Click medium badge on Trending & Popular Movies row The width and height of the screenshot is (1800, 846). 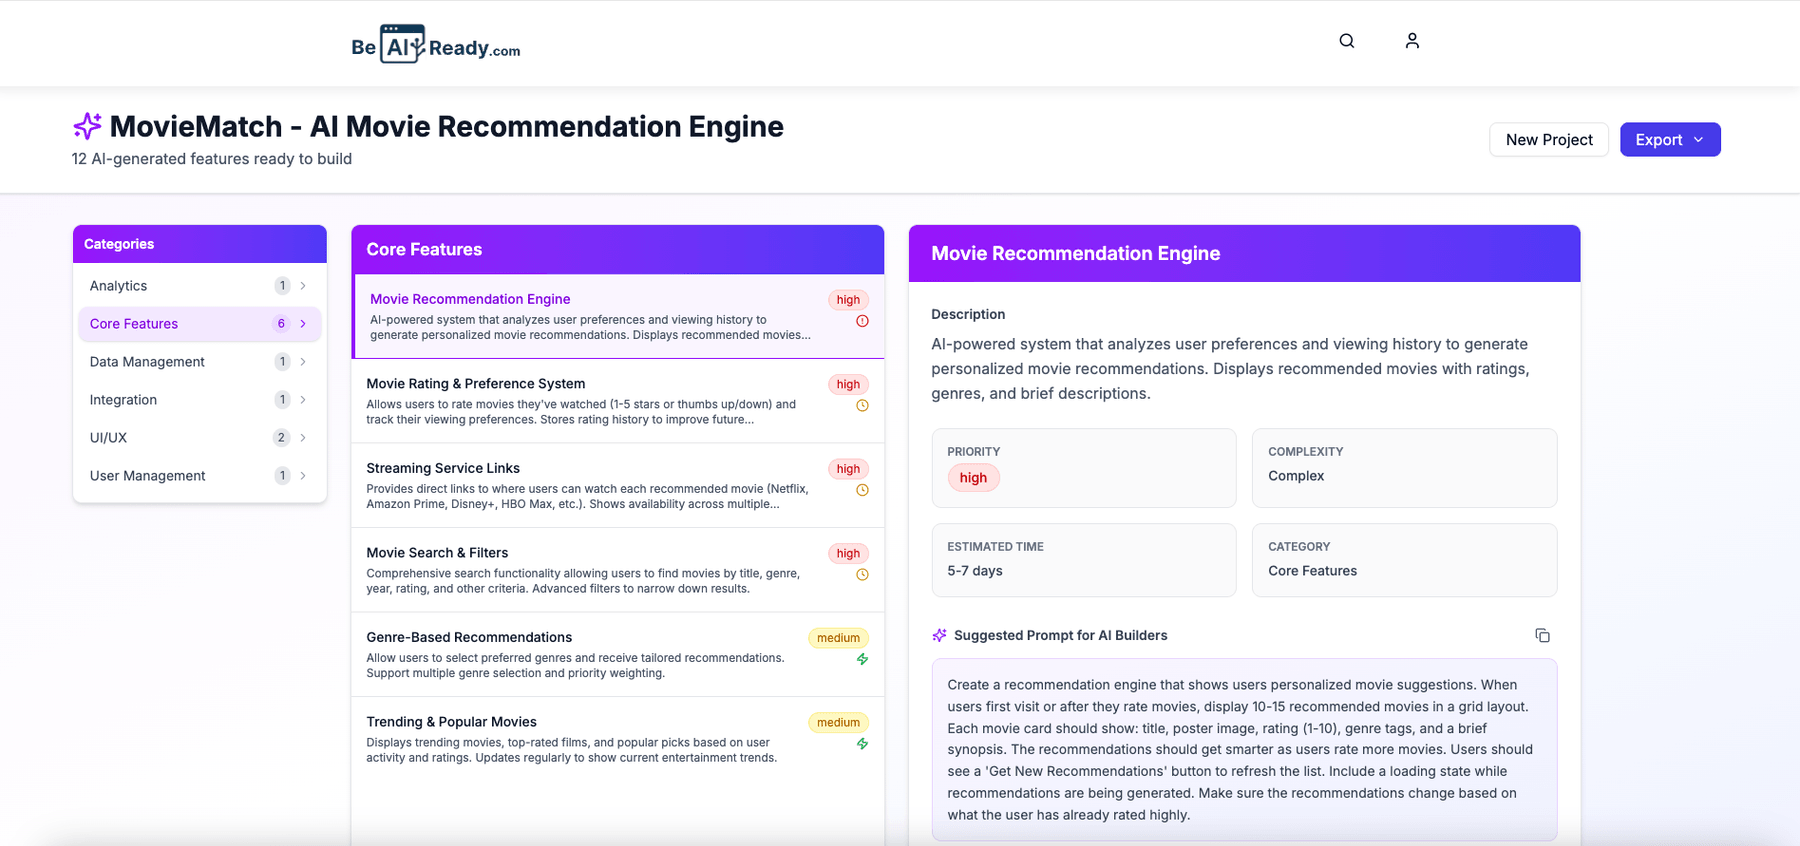(838, 723)
